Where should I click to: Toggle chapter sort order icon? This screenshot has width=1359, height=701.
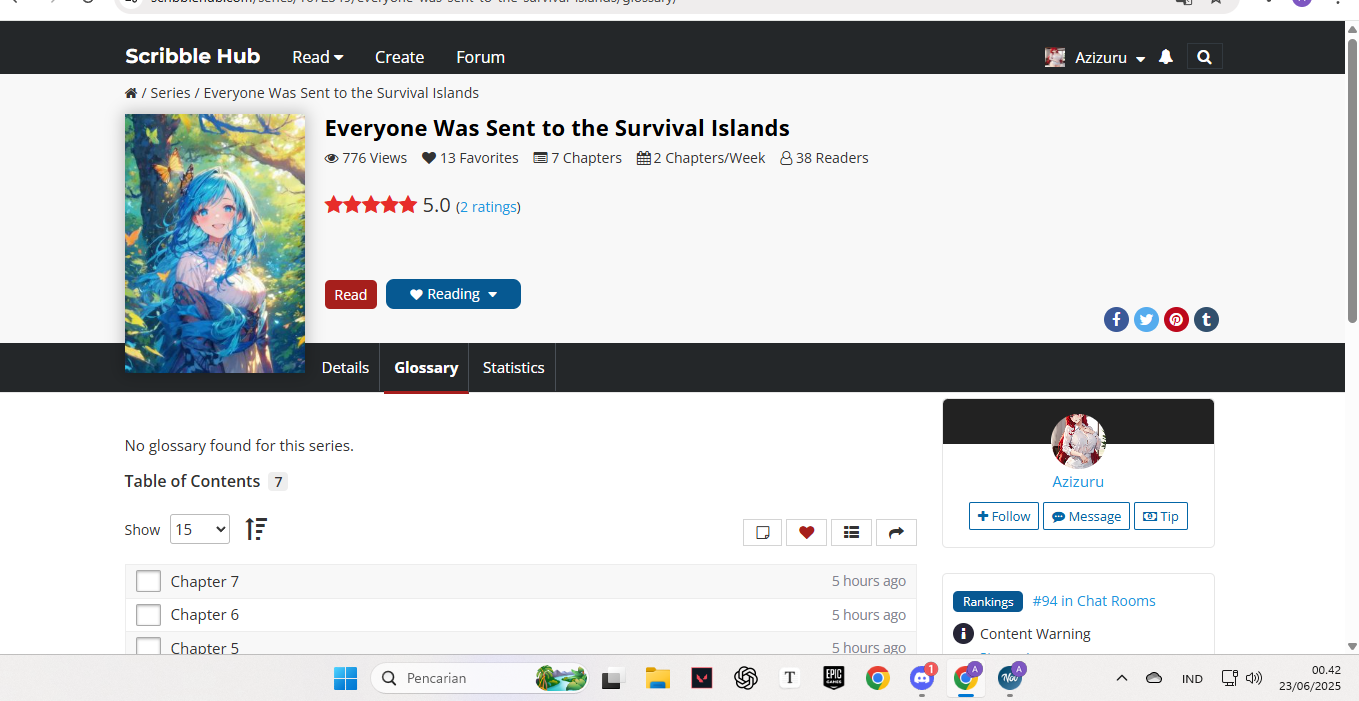click(256, 529)
